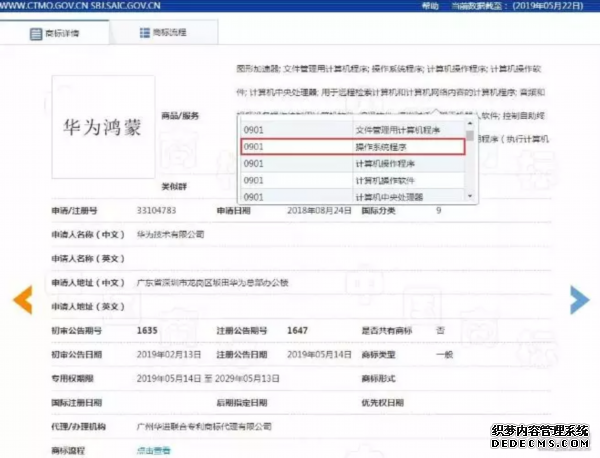Go to next trademark with blue arrow
The image size is (600, 458).
pyautogui.click(x=579, y=300)
